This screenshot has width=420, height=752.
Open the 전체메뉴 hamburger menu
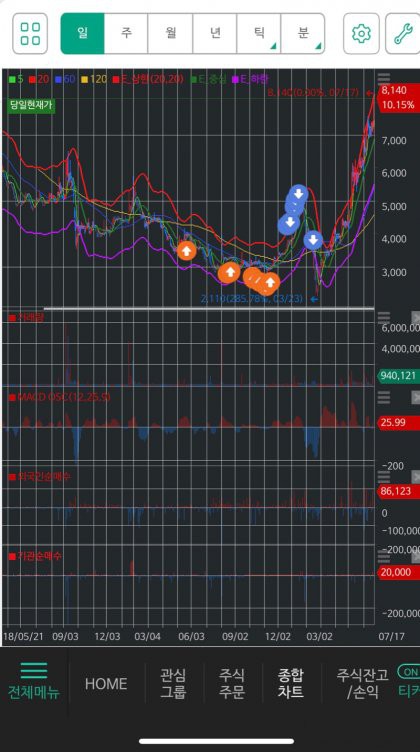(x=34, y=682)
